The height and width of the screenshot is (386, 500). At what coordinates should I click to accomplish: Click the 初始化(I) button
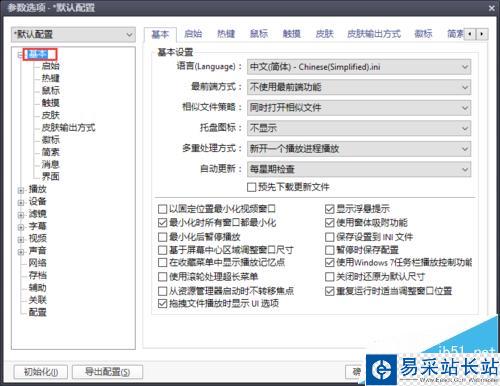tap(41, 372)
